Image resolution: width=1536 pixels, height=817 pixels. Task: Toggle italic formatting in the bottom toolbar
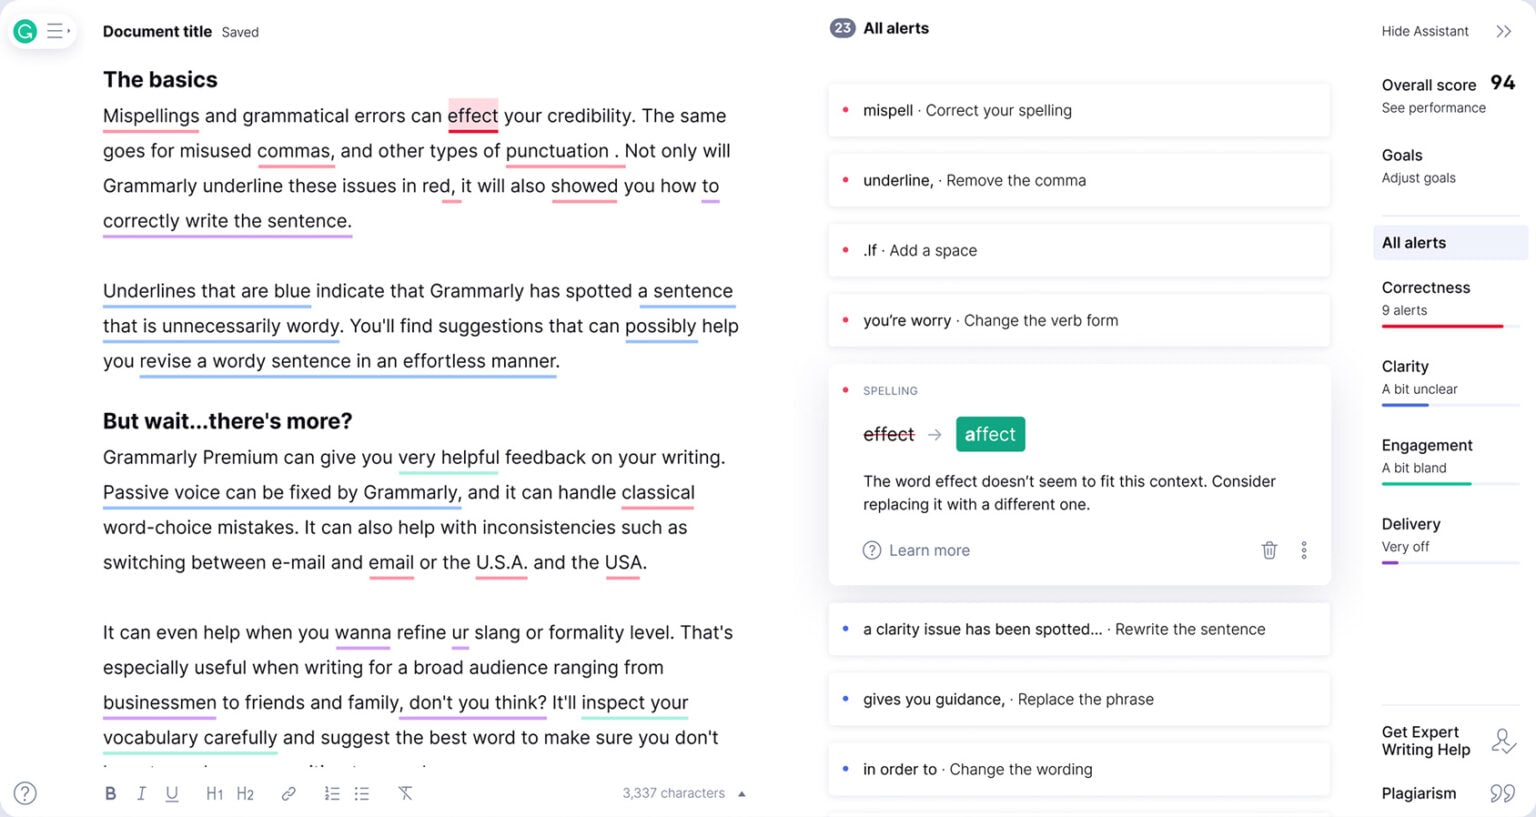pos(141,793)
